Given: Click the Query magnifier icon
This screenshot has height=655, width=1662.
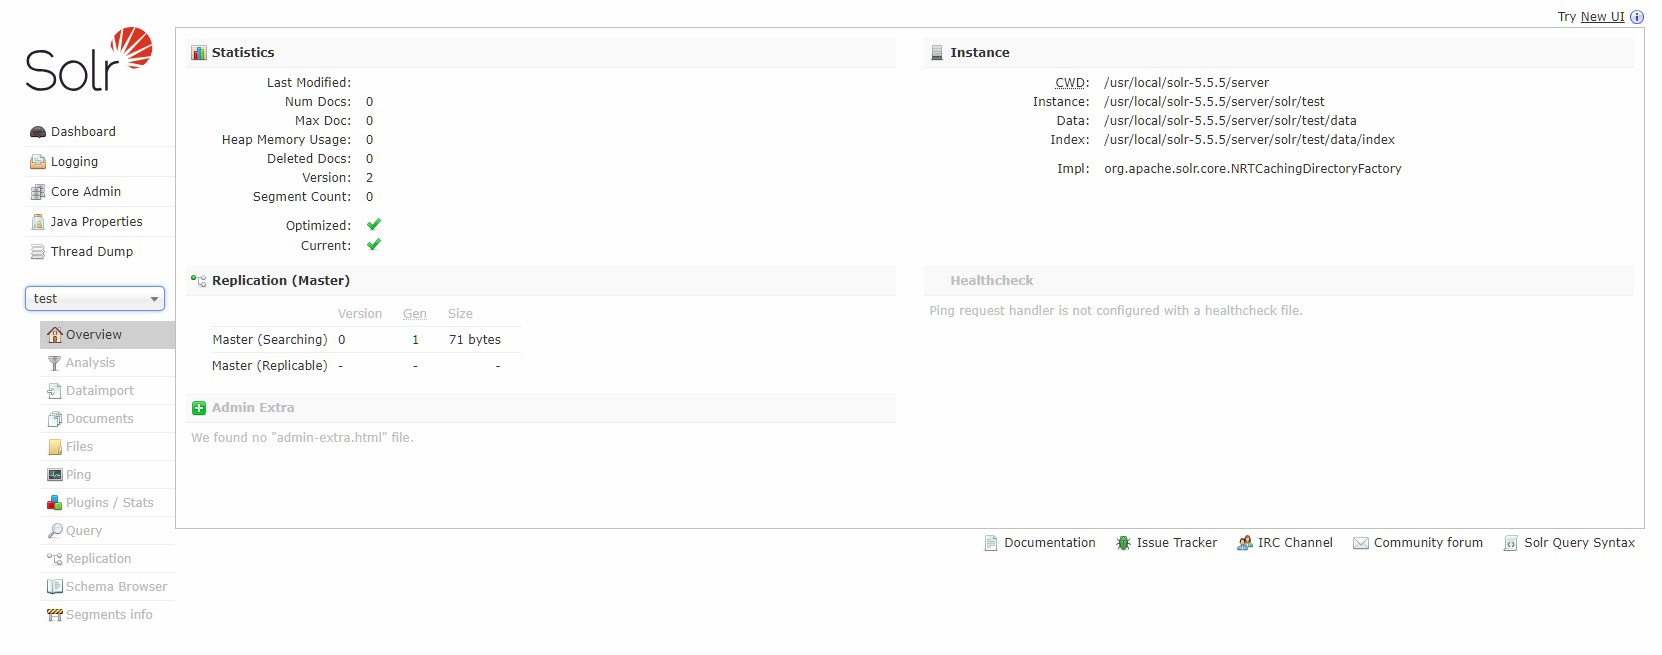Looking at the screenshot, I should pos(55,531).
